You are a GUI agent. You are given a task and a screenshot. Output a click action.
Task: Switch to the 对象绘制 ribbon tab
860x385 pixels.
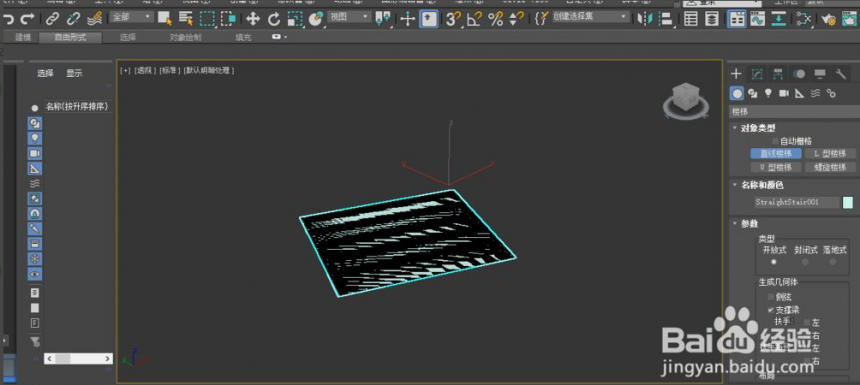[185, 37]
